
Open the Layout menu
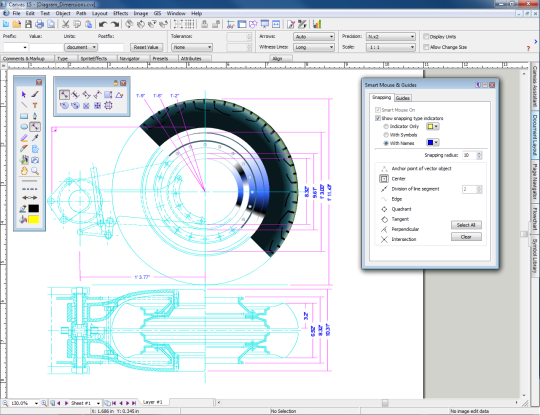100,13
